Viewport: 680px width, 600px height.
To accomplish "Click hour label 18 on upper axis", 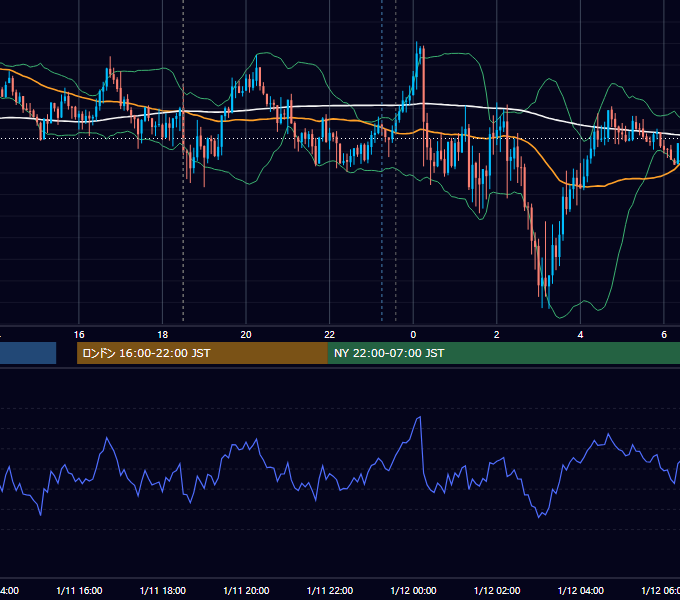I will (x=163, y=335).
